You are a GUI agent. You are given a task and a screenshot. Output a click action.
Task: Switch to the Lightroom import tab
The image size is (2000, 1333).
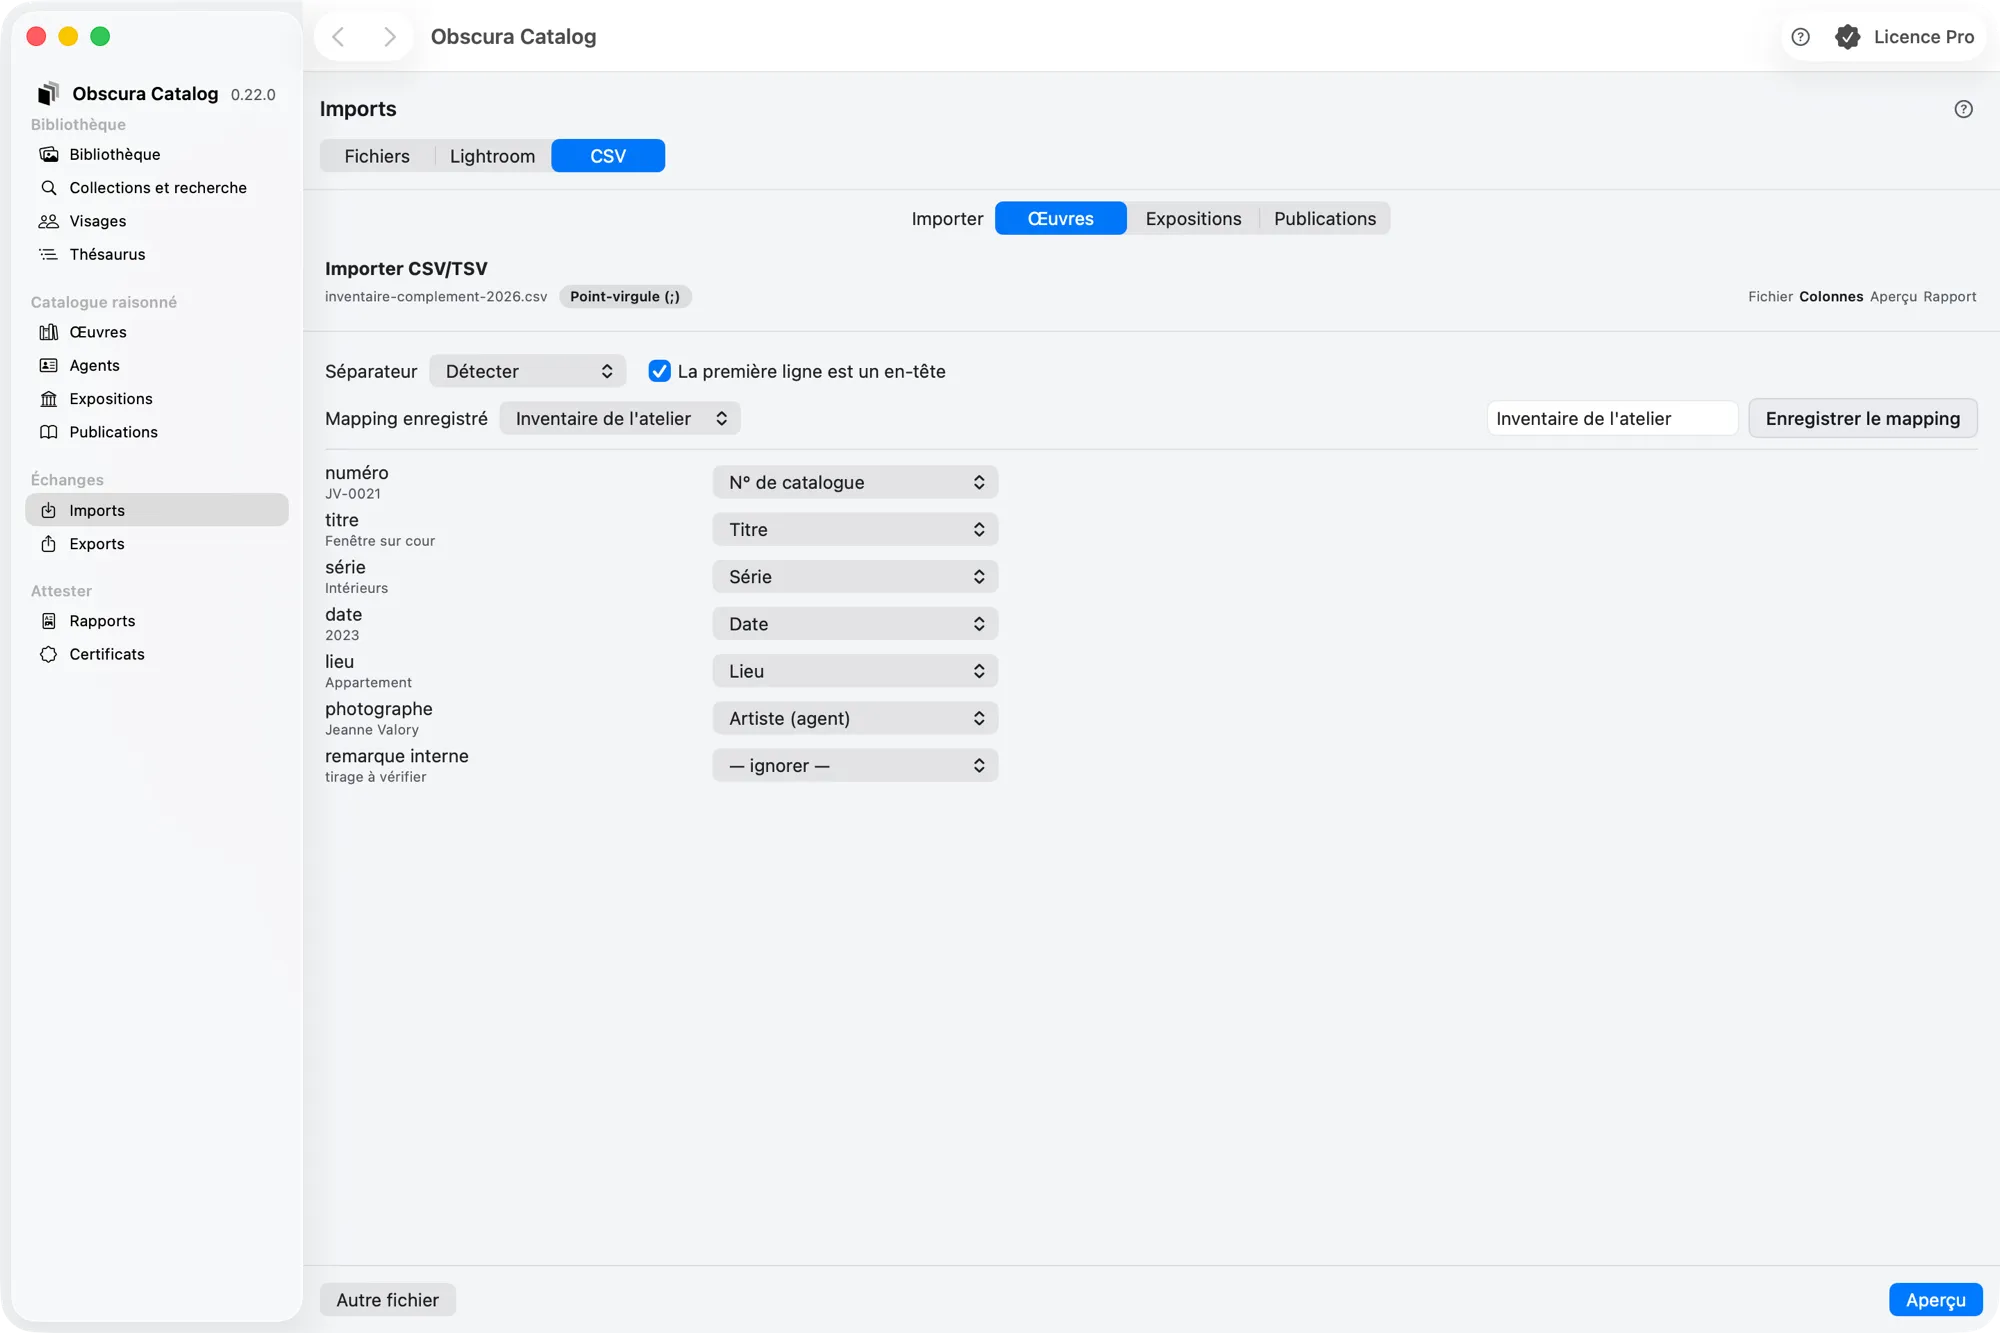tap(492, 156)
